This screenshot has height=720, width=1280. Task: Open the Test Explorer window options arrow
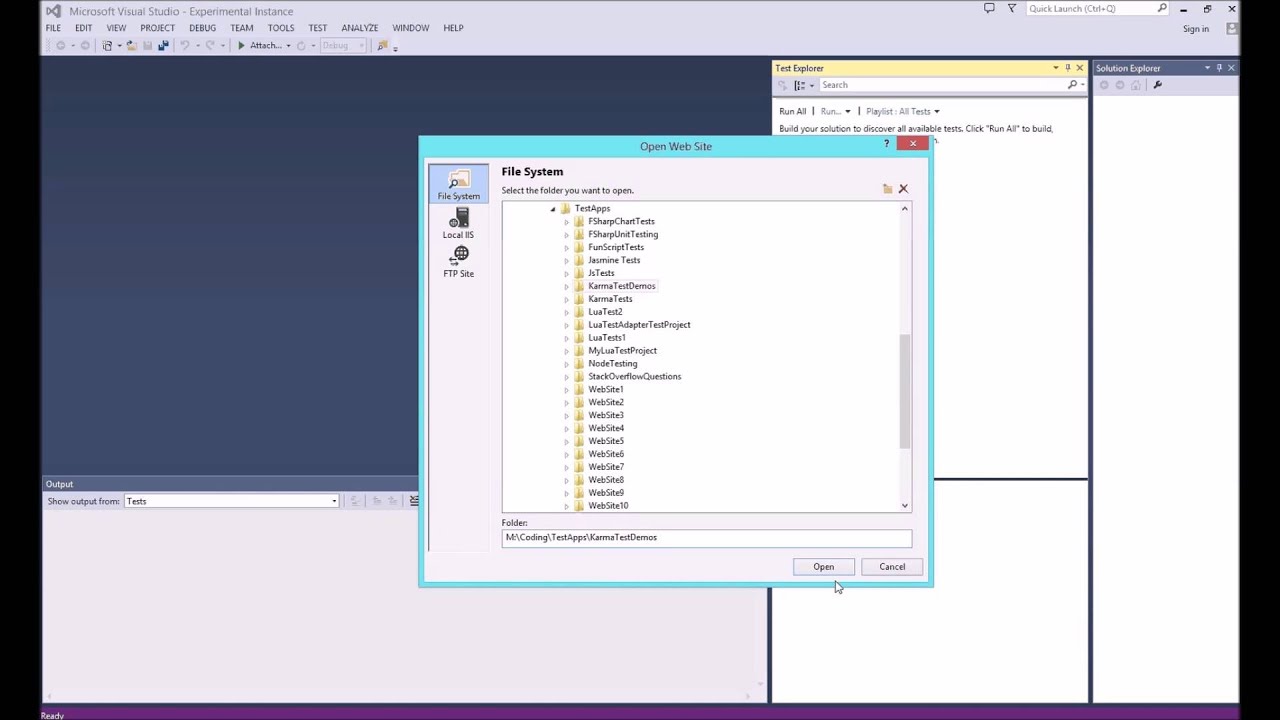pos(1055,68)
